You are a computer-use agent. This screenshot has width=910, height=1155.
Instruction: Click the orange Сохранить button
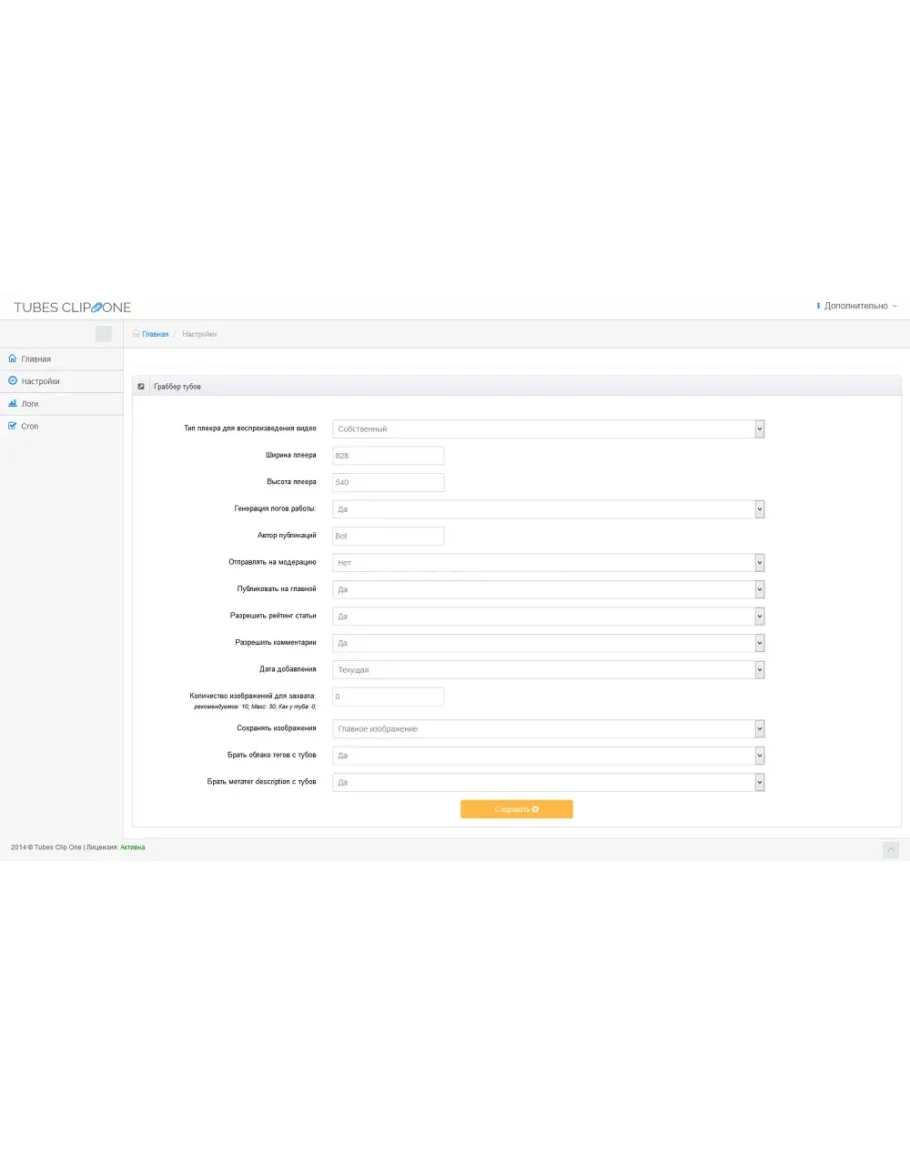516,809
